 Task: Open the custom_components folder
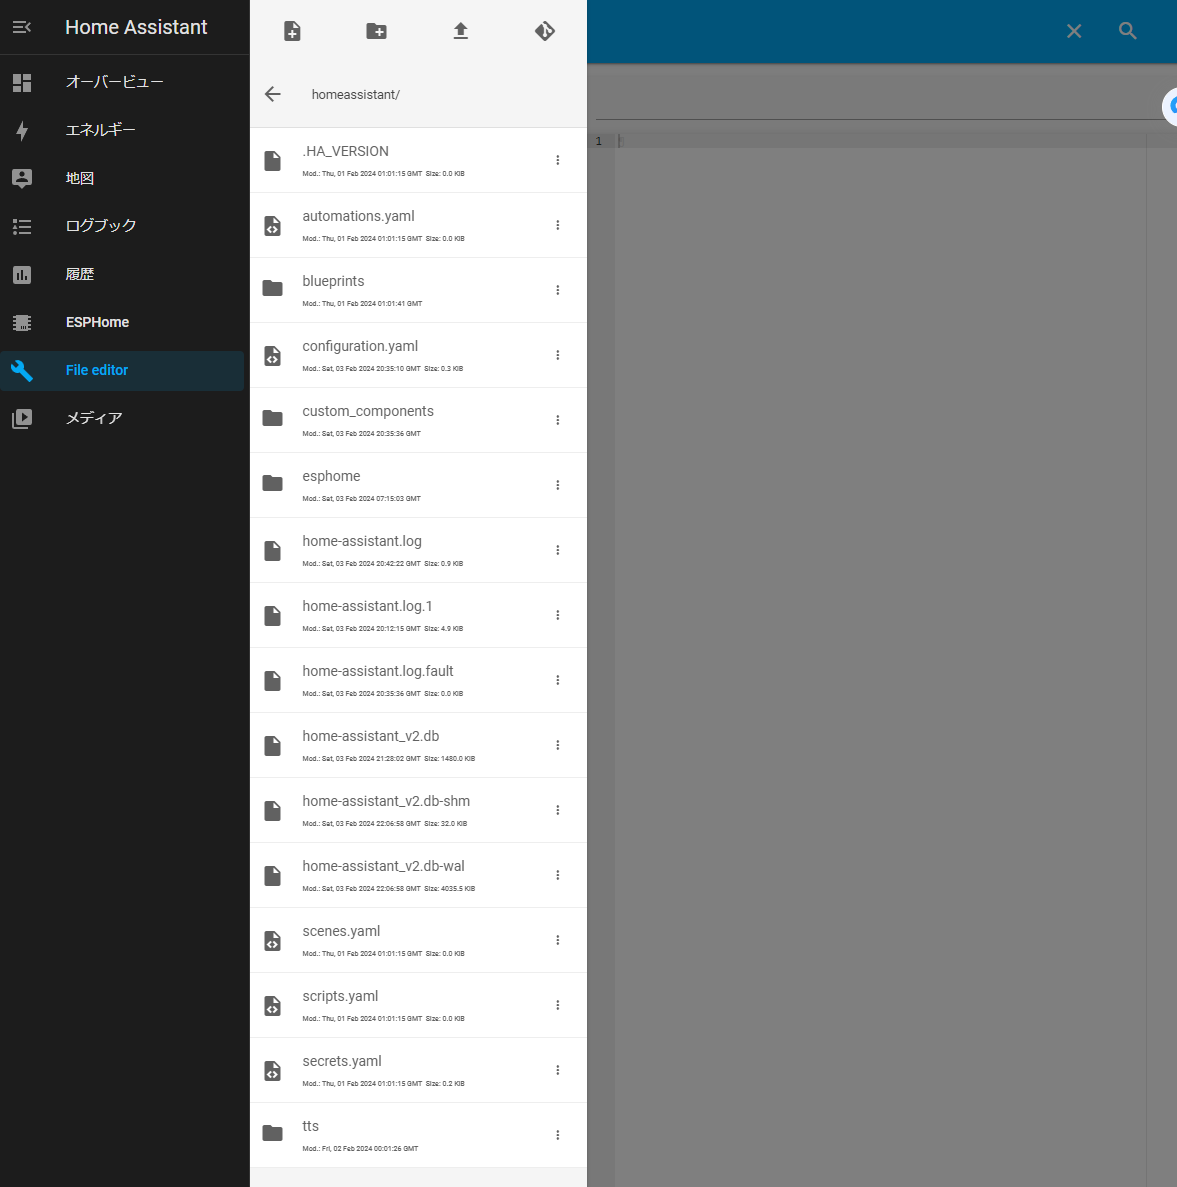click(418, 421)
